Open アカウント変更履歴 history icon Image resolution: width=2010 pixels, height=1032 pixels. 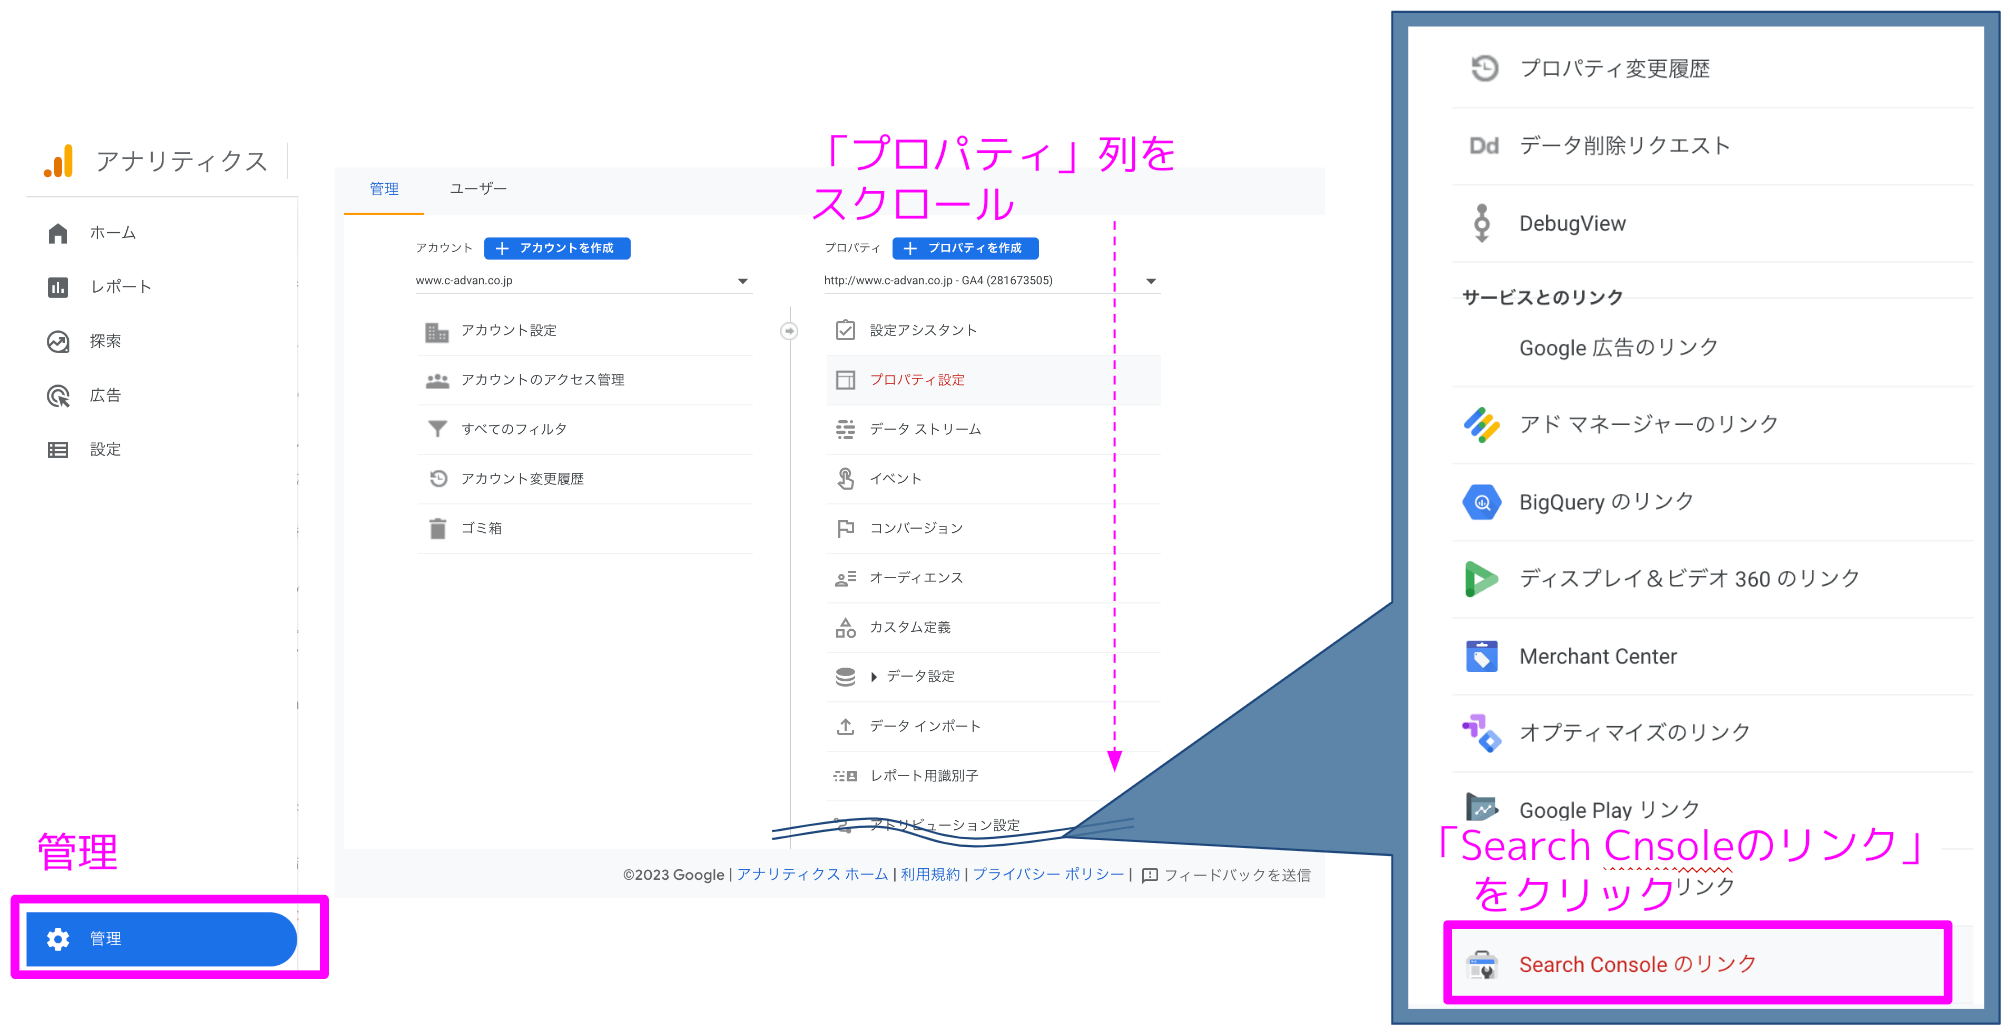pos(438,479)
